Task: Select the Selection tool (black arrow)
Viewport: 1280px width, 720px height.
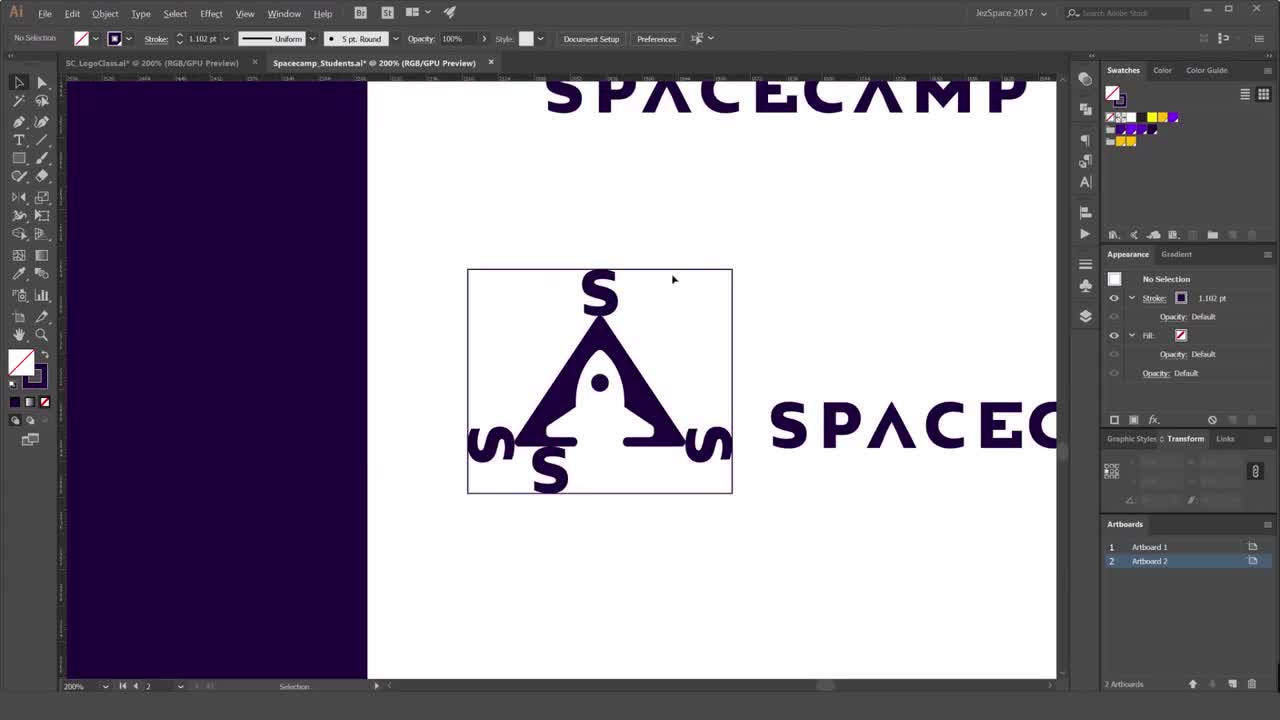Action: [19, 82]
